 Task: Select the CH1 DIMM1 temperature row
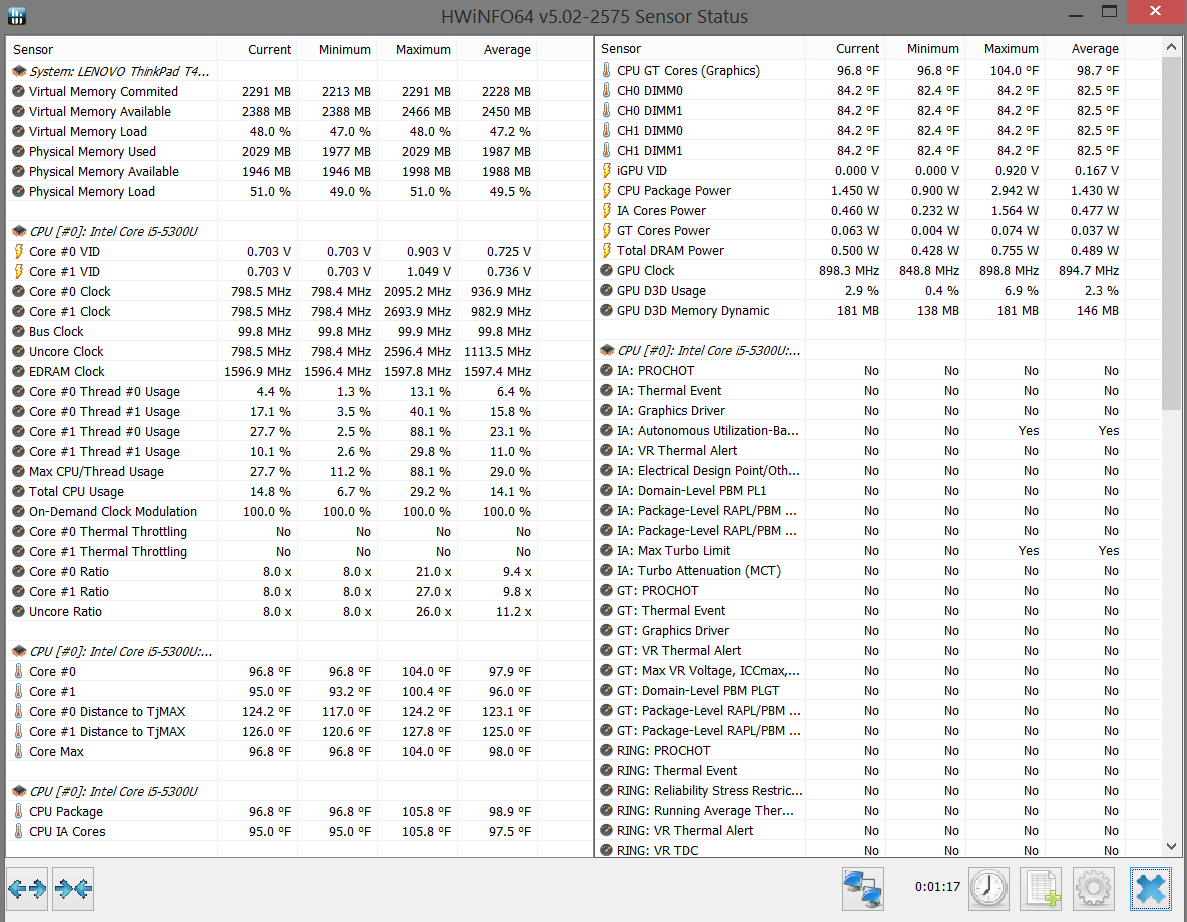pyautogui.click(x=859, y=150)
